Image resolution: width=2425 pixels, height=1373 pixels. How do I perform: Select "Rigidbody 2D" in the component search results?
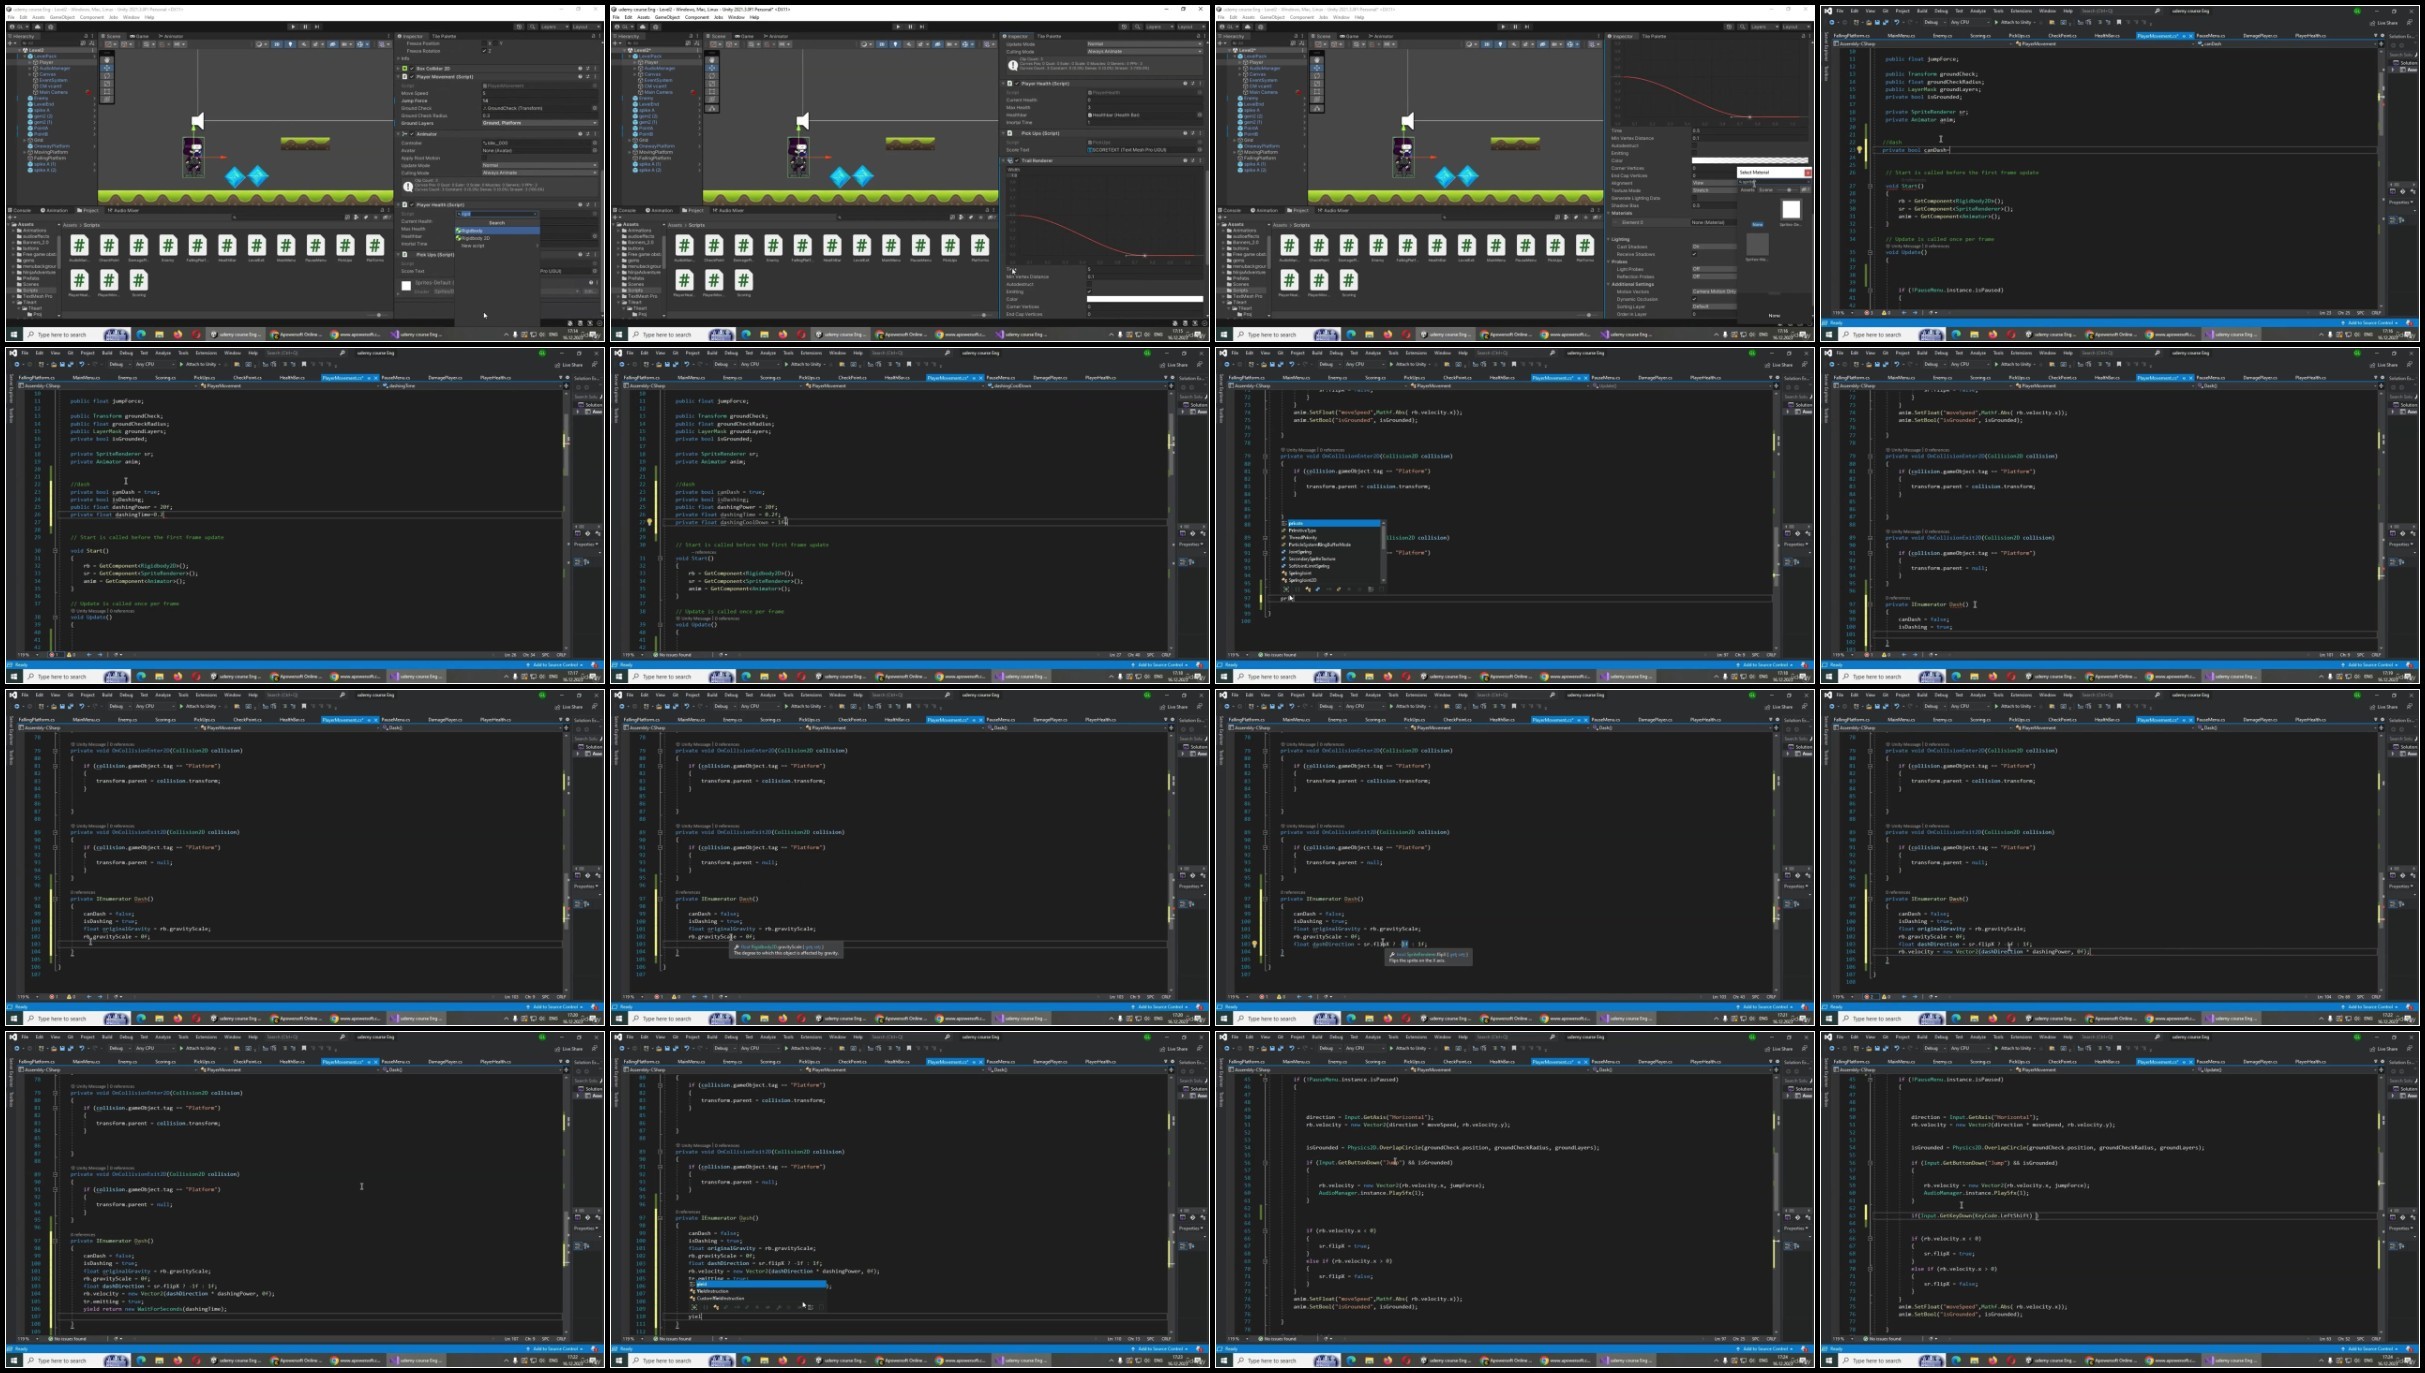click(x=497, y=238)
